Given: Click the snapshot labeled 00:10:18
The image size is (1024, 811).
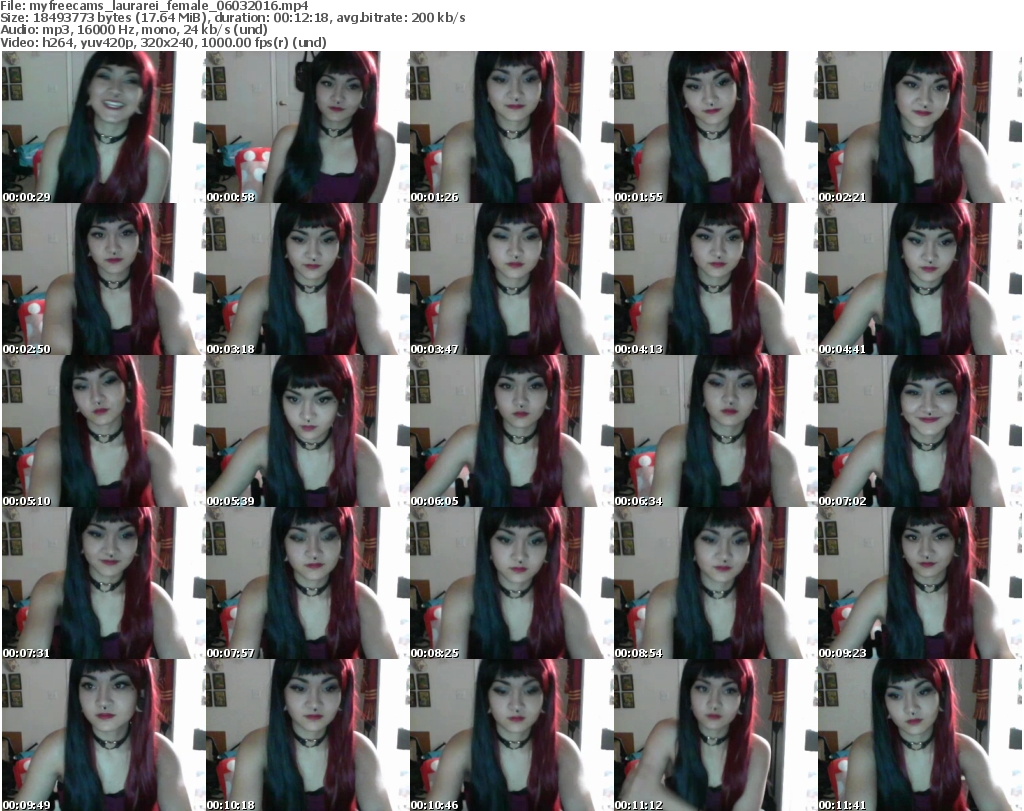Looking at the screenshot, I should pos(307,735).
